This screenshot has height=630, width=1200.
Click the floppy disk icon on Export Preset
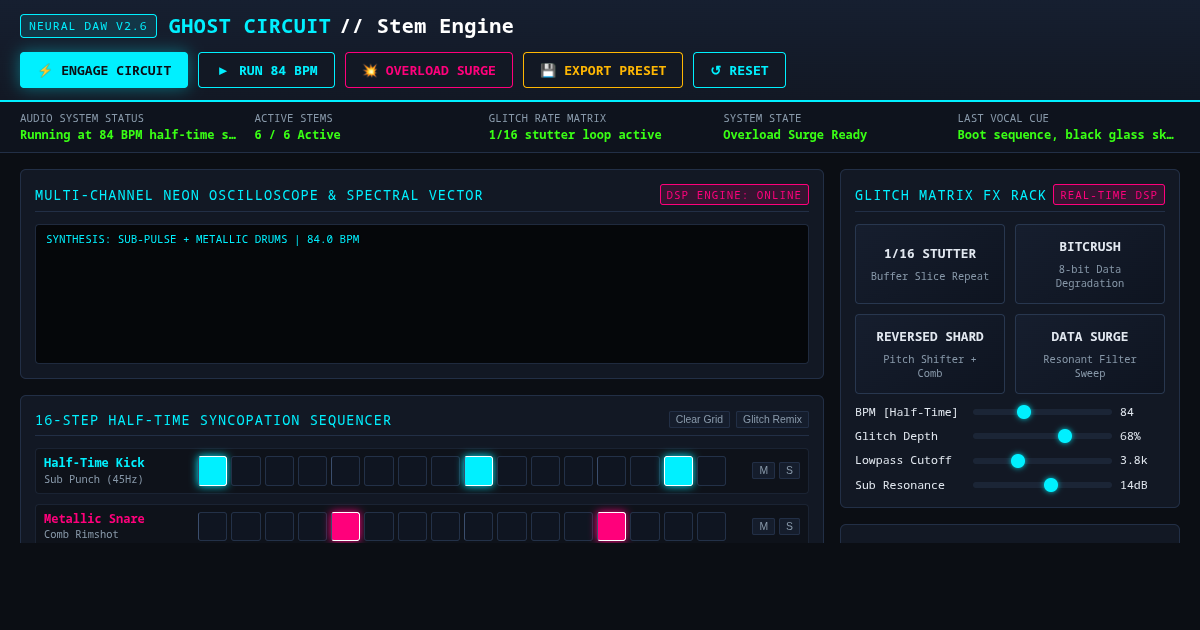(548, 70)
